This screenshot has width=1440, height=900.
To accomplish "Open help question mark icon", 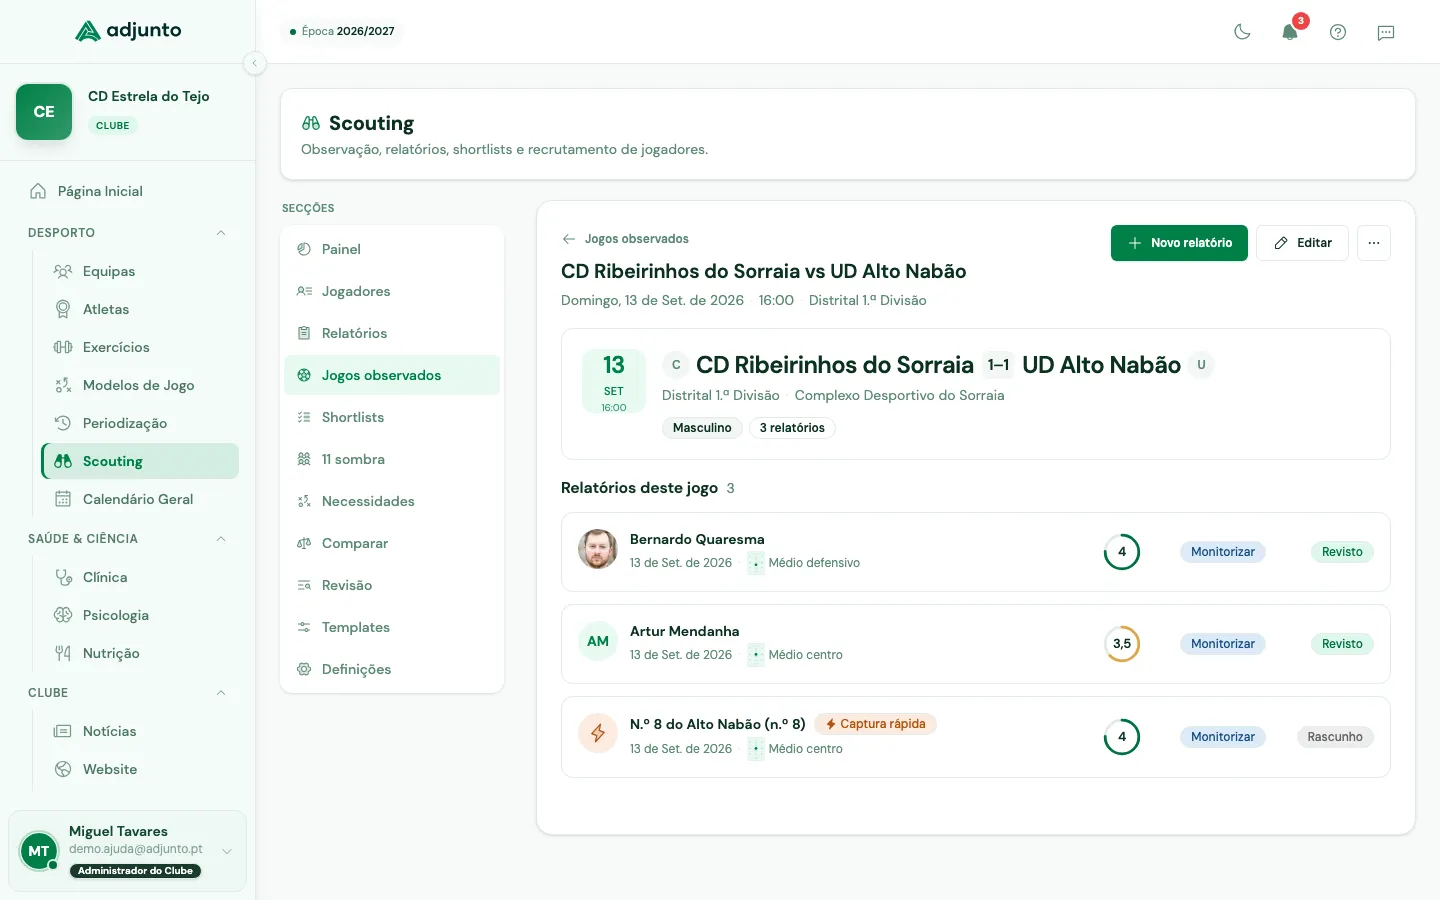I will [x=1338, y=32].
